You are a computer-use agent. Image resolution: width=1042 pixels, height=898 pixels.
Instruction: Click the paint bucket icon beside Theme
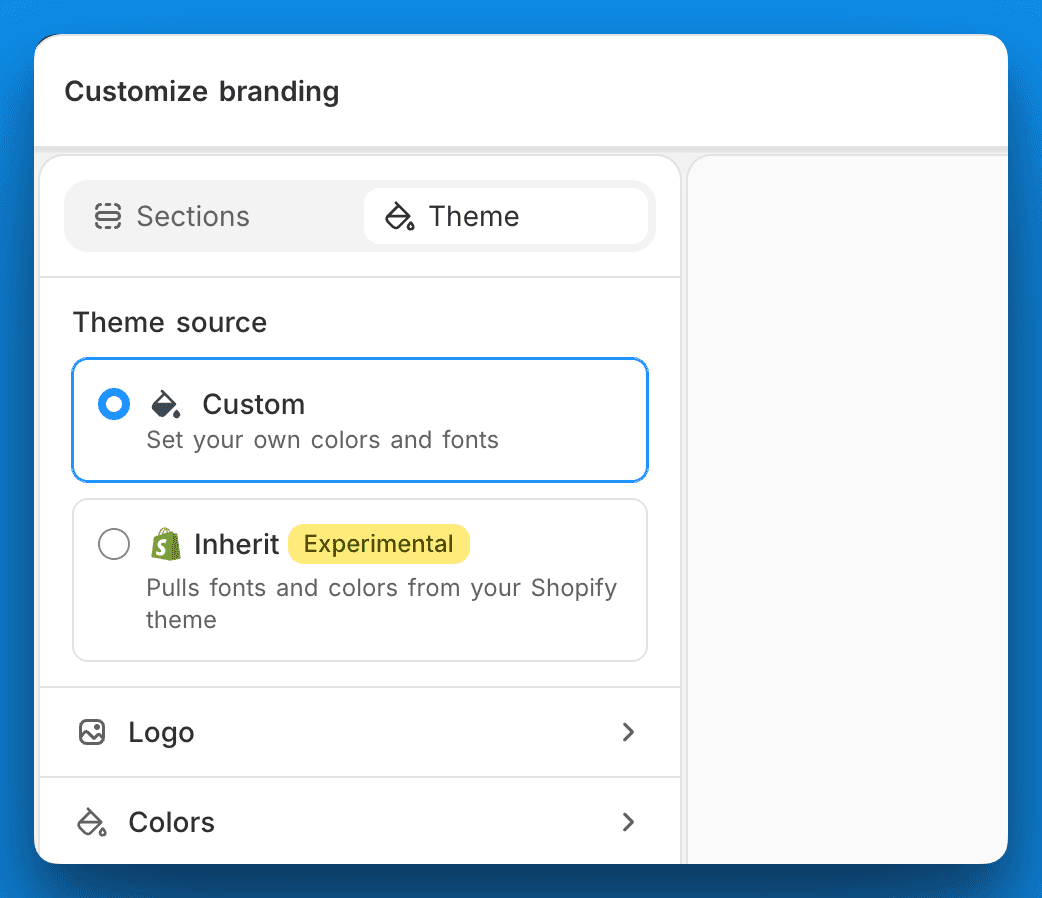(400, 216)
